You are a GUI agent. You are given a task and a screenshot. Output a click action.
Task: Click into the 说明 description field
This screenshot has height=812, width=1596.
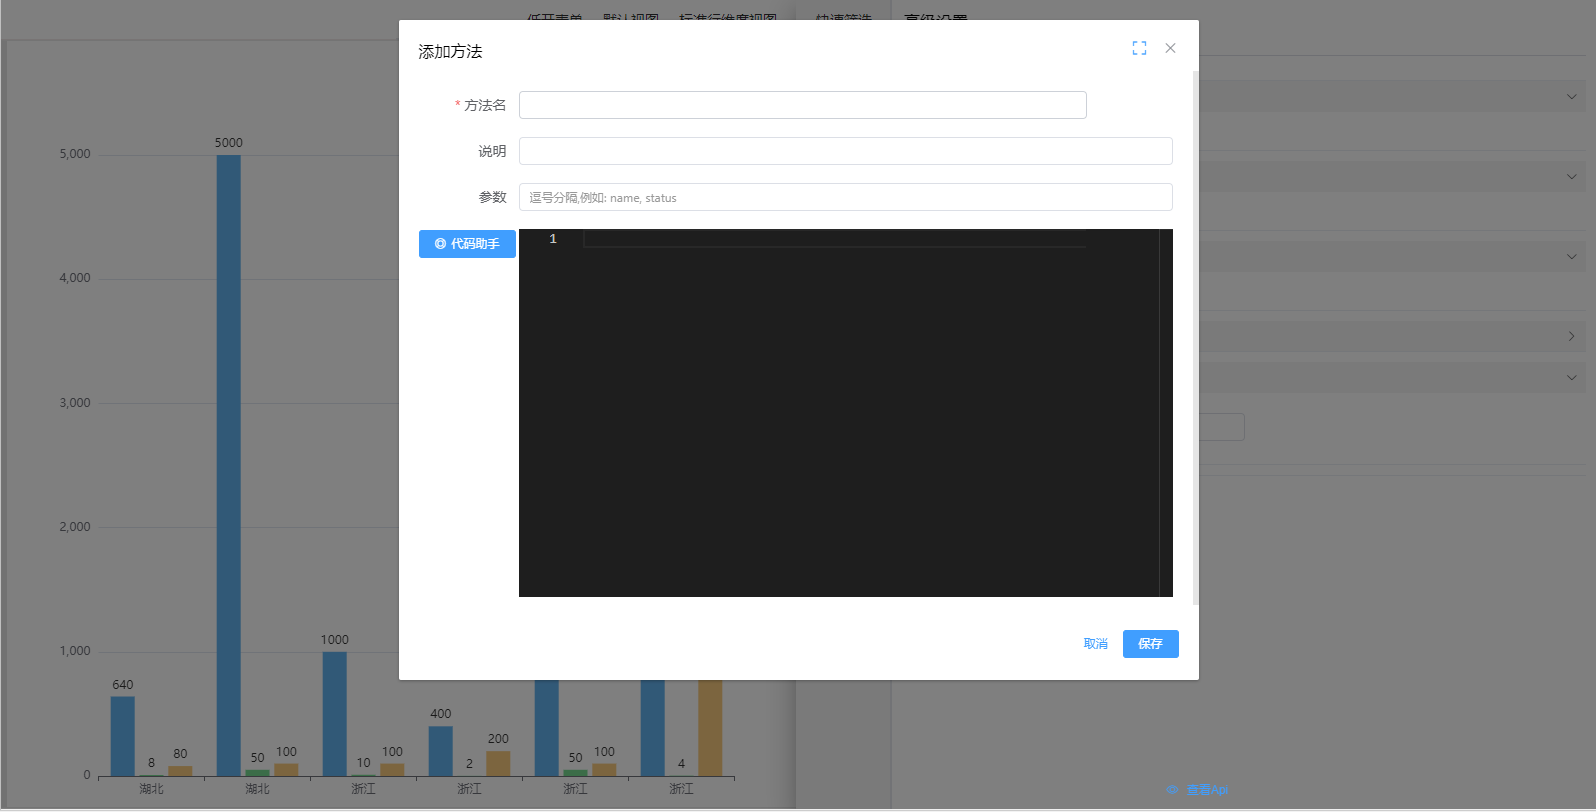point(845,151)
